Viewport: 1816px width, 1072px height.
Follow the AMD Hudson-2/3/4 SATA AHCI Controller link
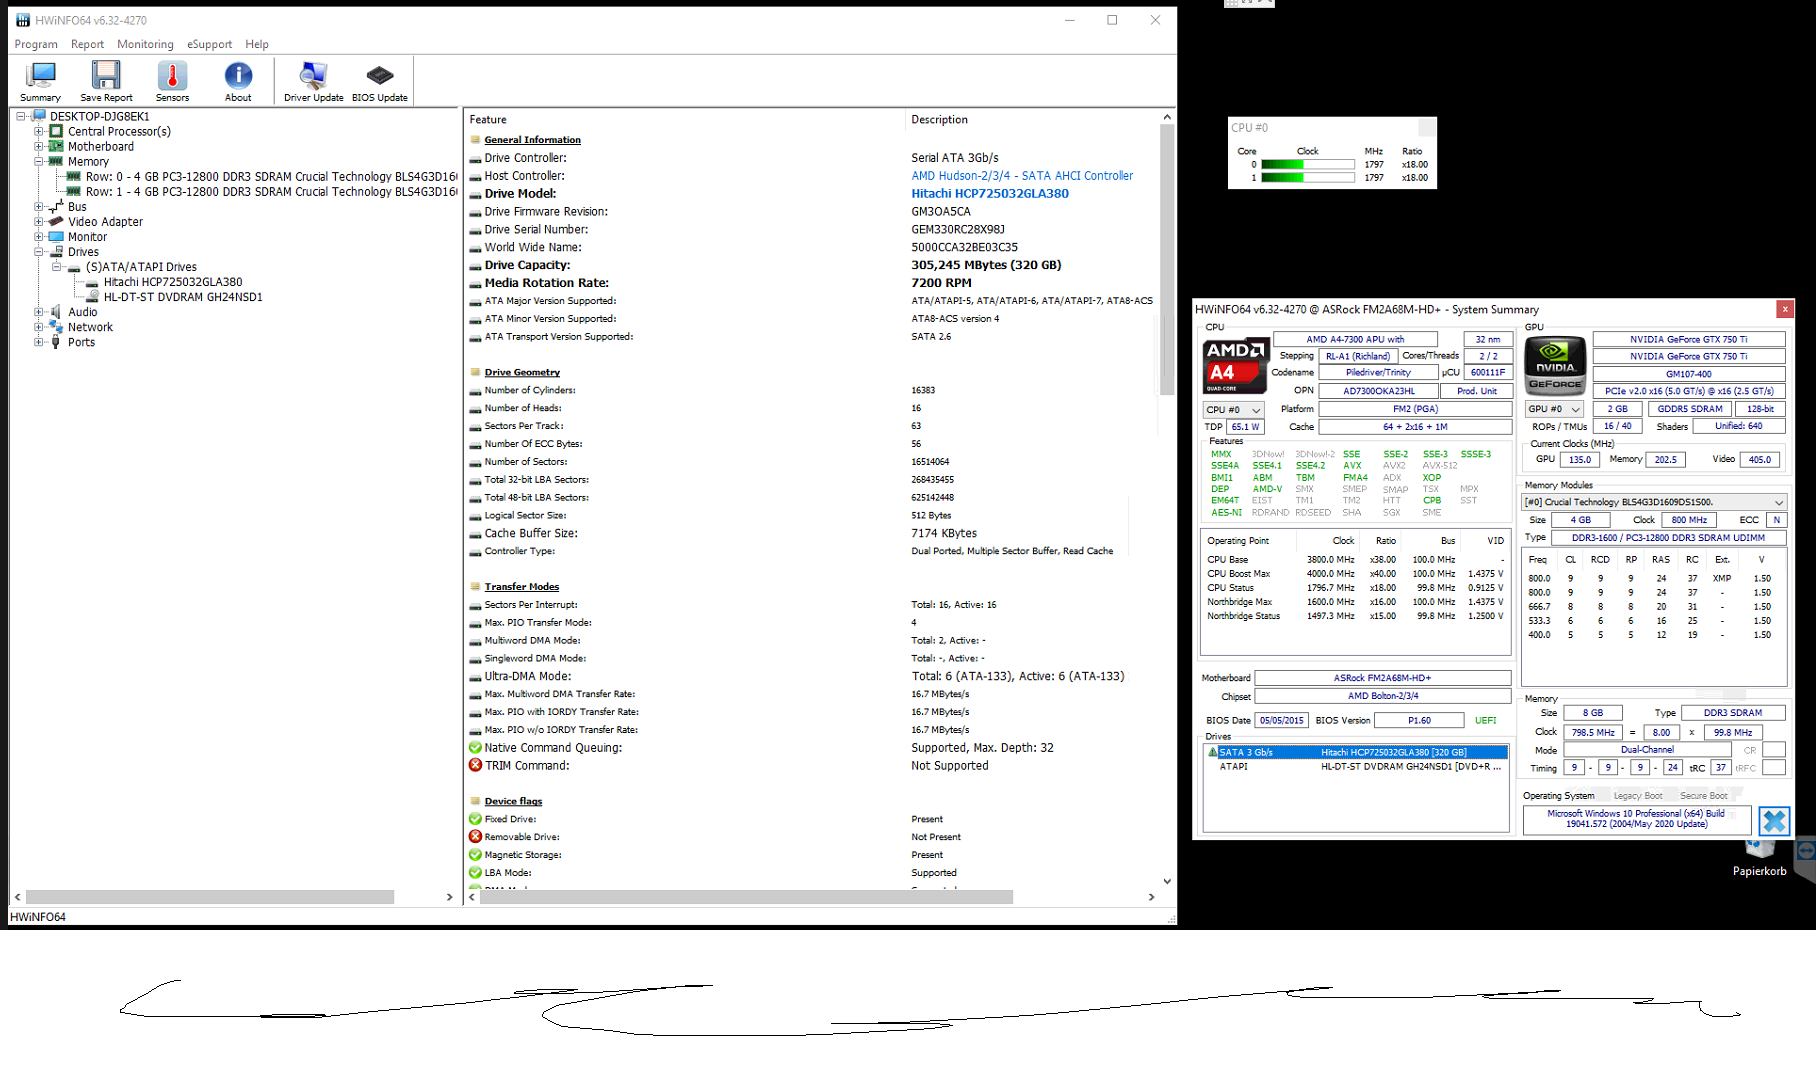pyautogui.click(x=1022, y=176)
